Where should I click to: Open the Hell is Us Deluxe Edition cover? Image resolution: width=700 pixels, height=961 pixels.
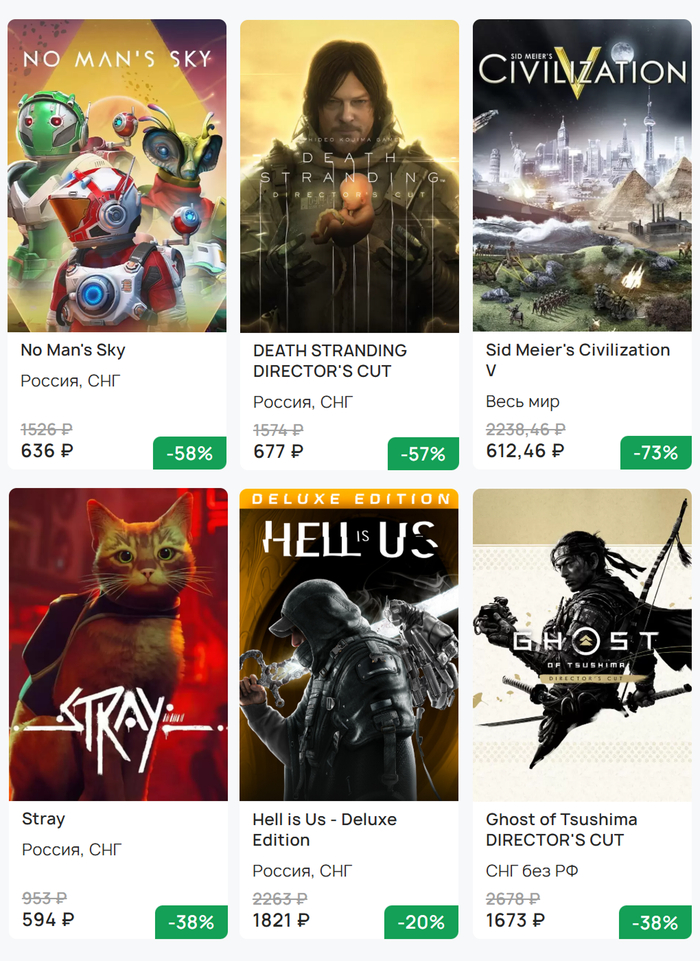coord(349,645)
